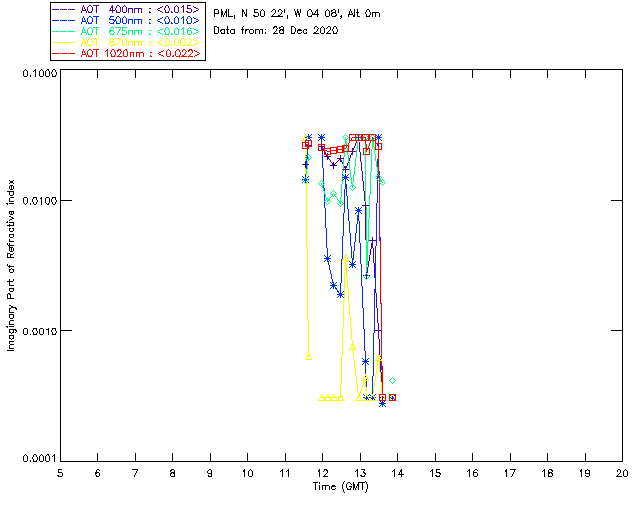Select the 5 hour x-axis tick label
This screenshot has height=512, width=640.
pos(60,472)
